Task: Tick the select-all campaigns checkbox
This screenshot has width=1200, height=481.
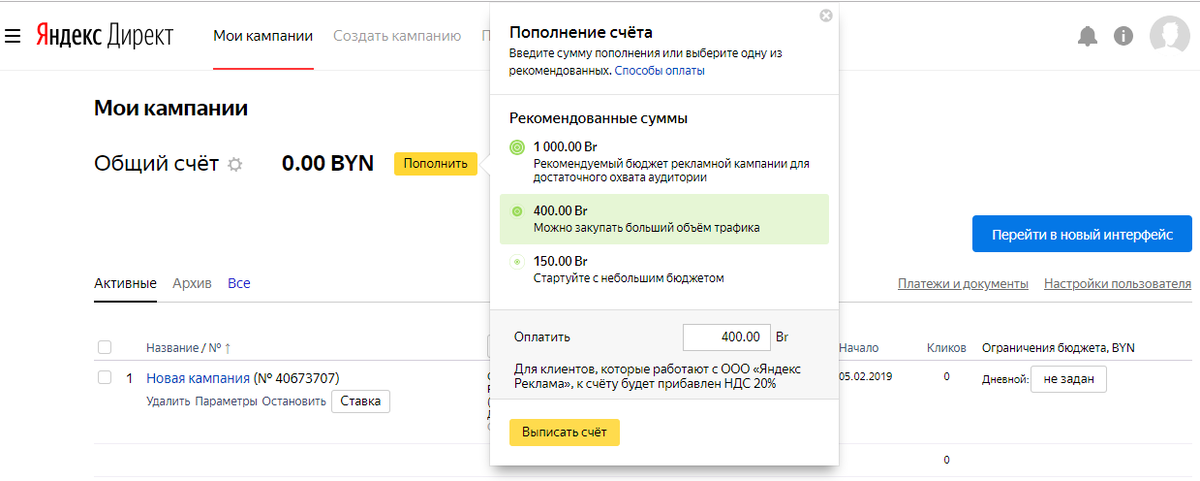Action: point(104,347)
